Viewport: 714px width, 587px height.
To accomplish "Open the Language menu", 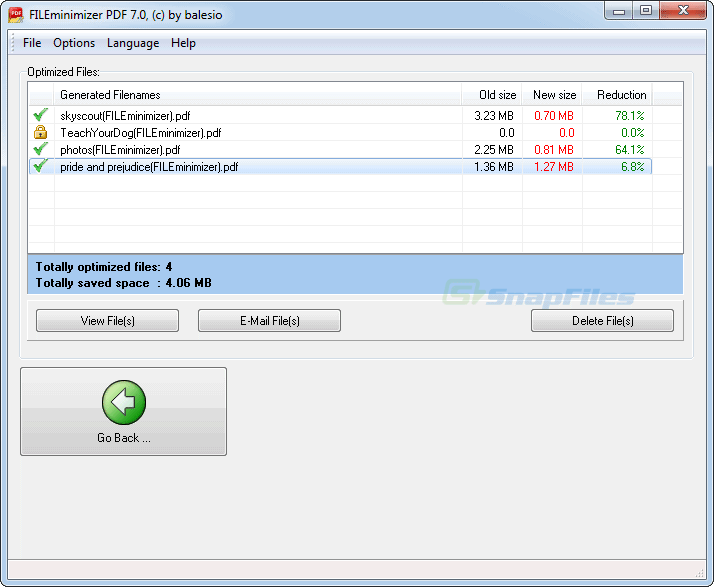I will click(133, 43).
